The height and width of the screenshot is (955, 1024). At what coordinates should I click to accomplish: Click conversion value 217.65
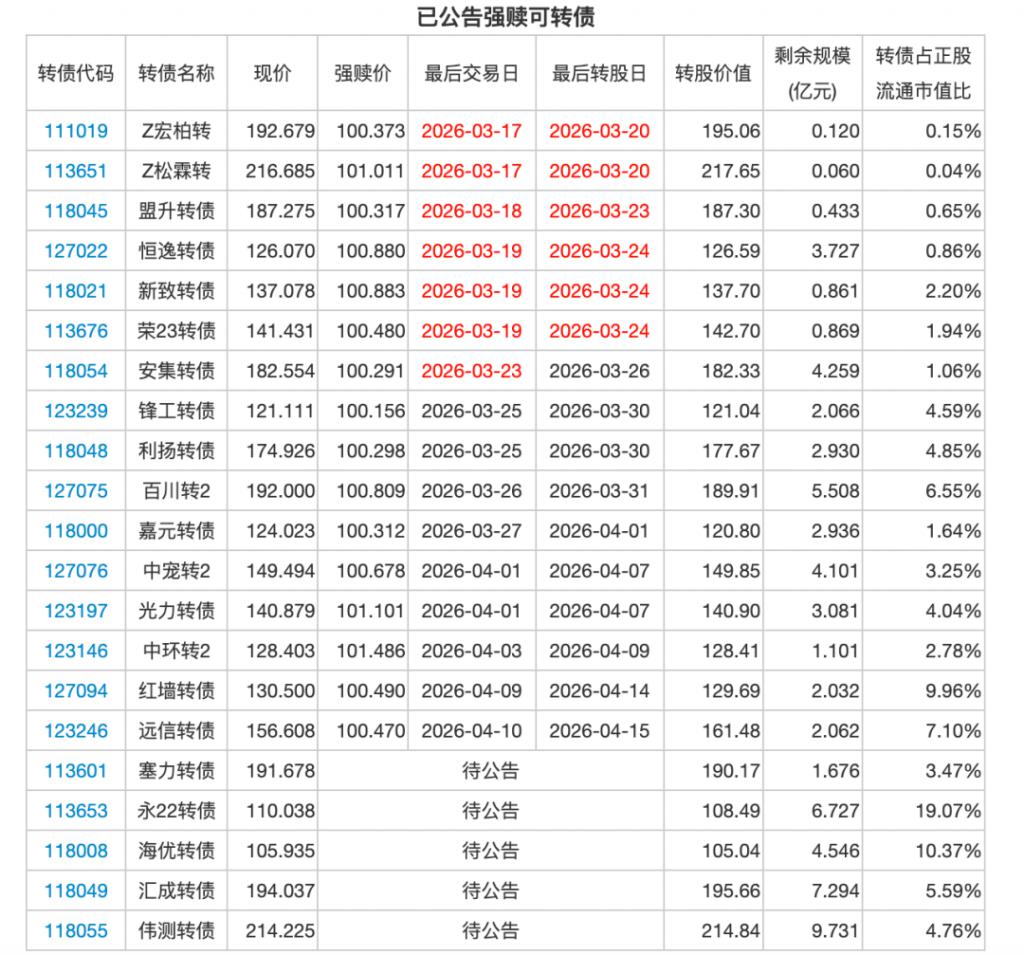click(x=731, y=171)
